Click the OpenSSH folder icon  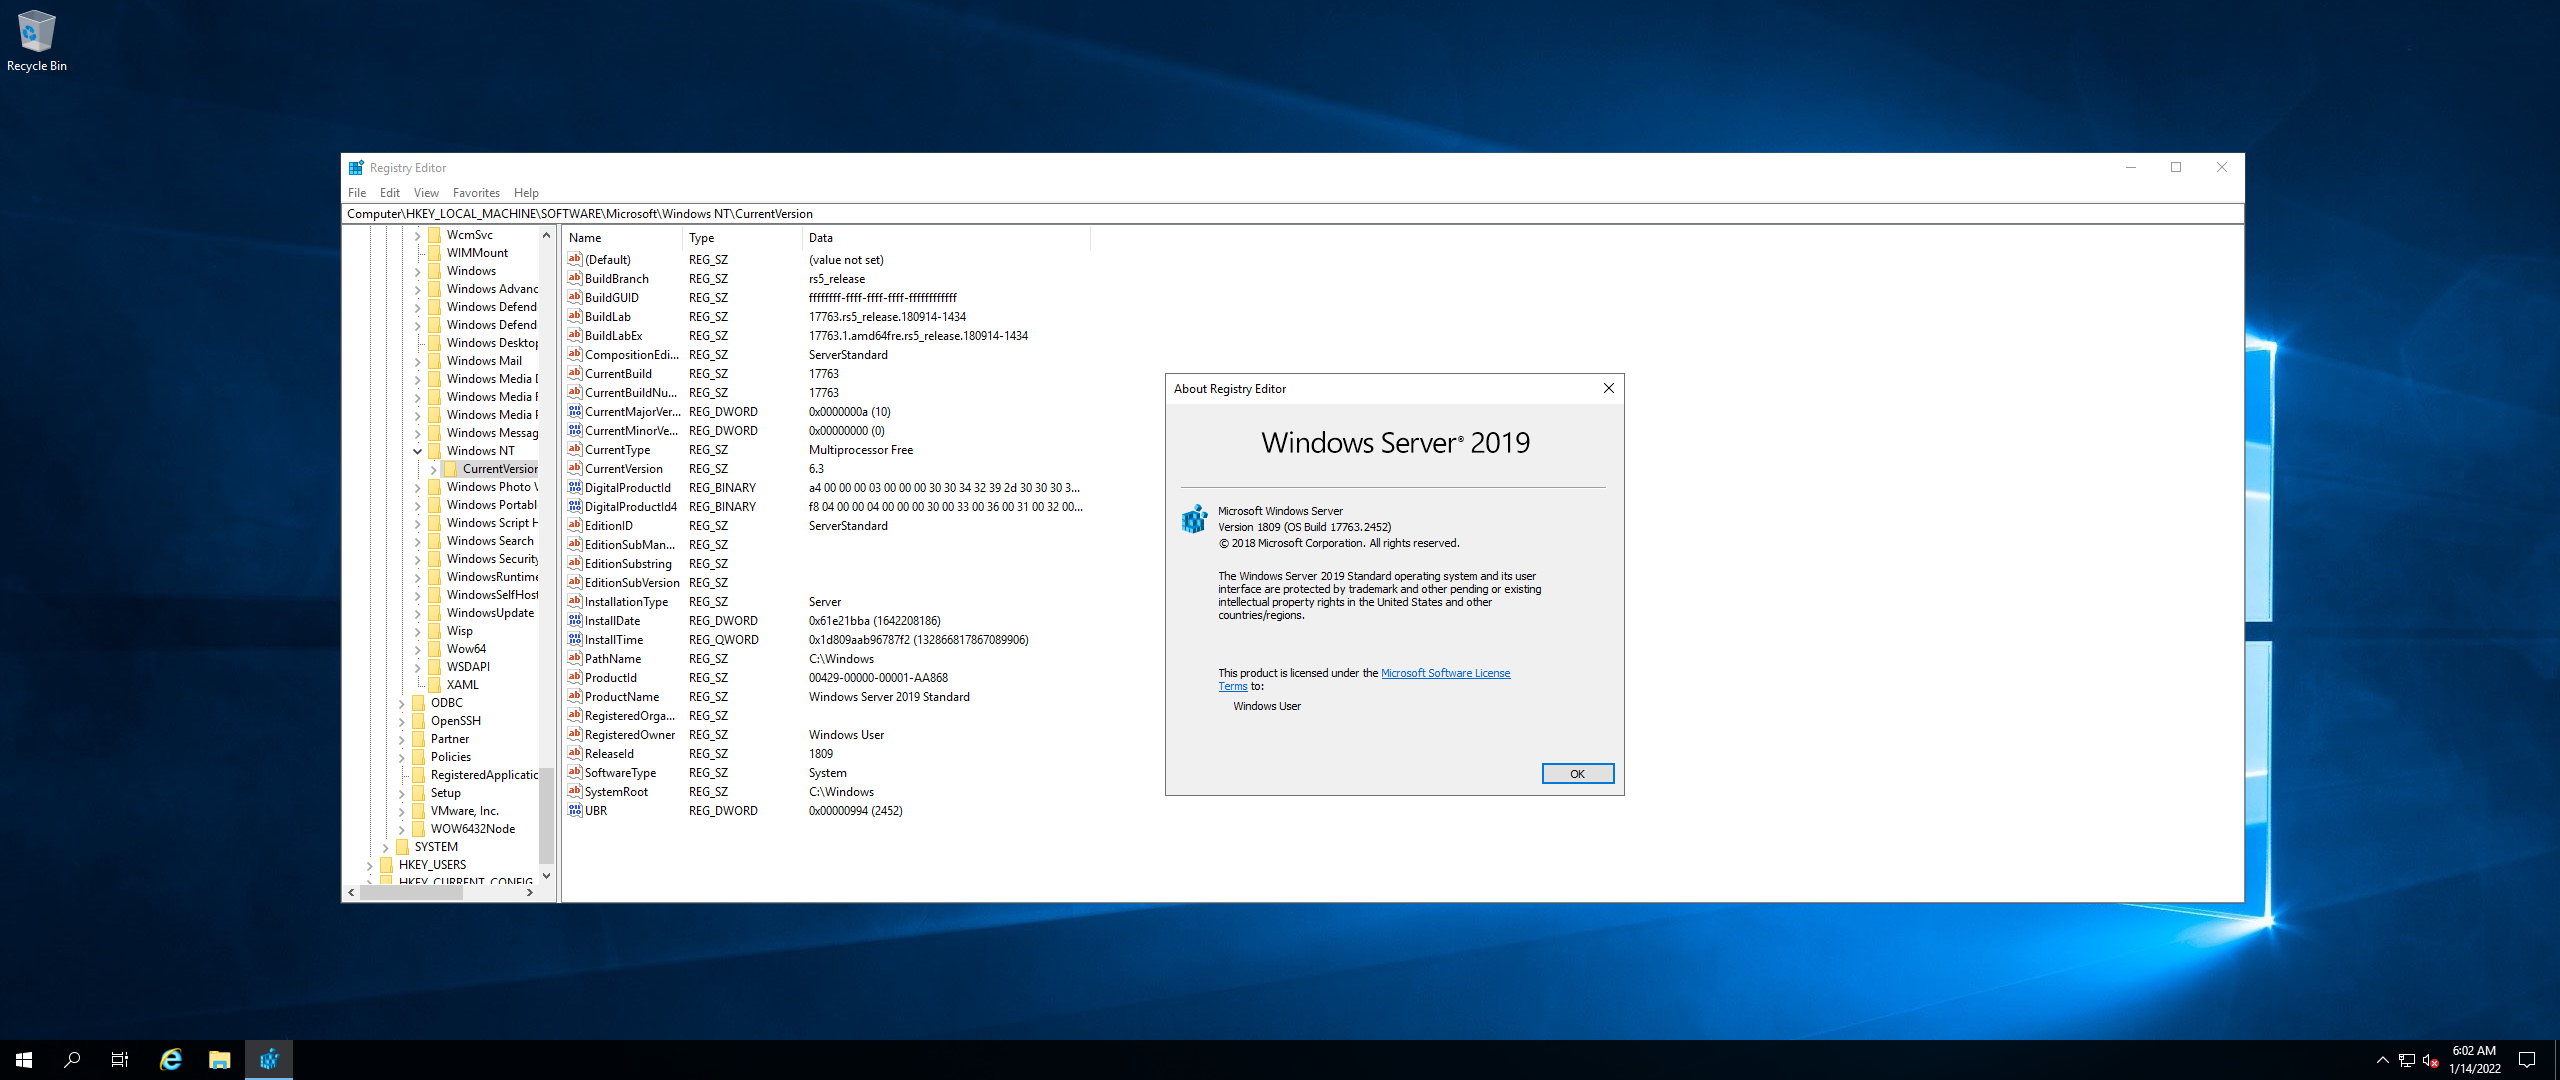pos(418,720)
